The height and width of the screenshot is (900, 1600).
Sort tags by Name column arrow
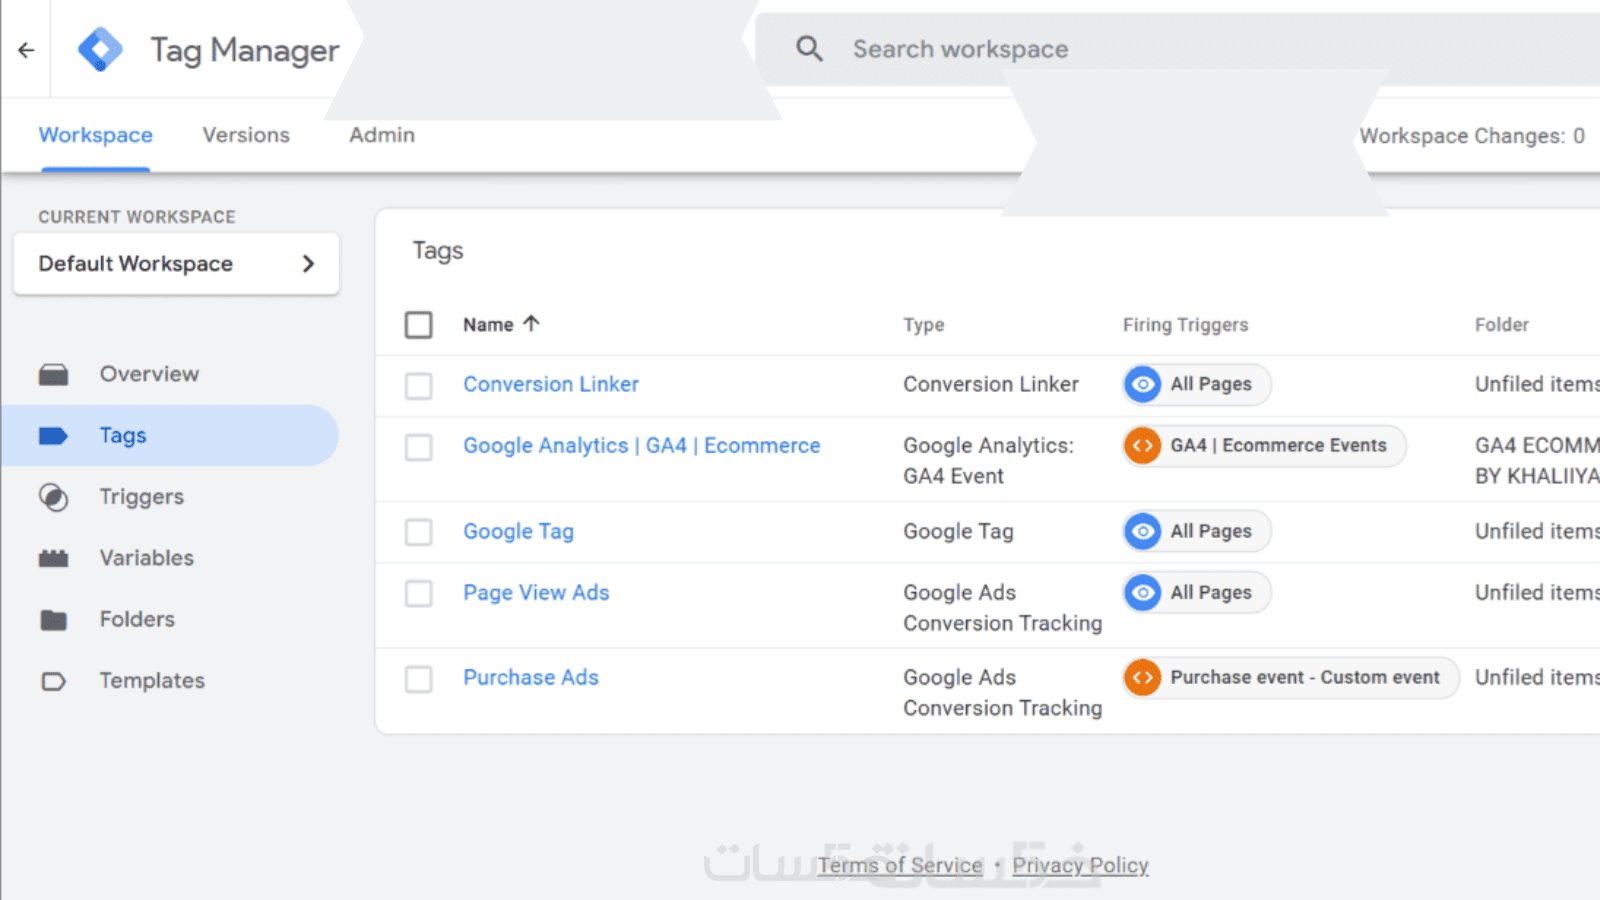pyautogui.click(x=531, y=323)
